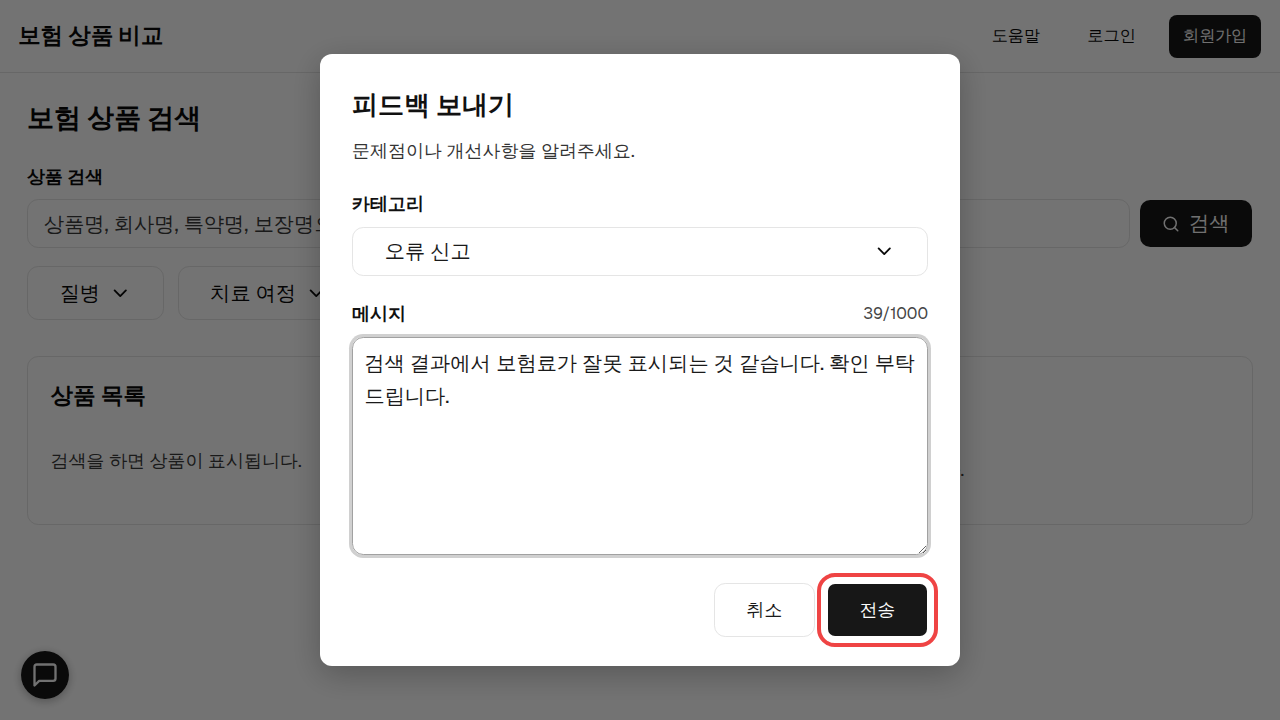Open the 도움말 help link
This screenshot has height=720, width=1280.
coord(1016,36)
